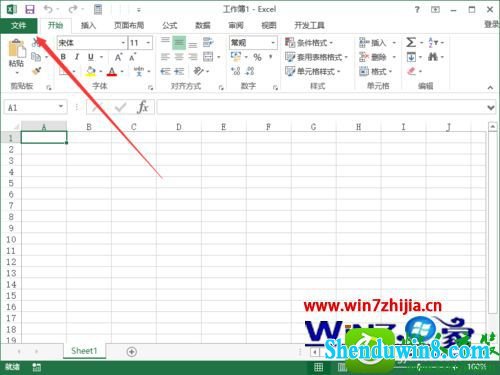
Task: Toggle middle vertical alignment
Action: pyautogui.click(x=179, y=43)
